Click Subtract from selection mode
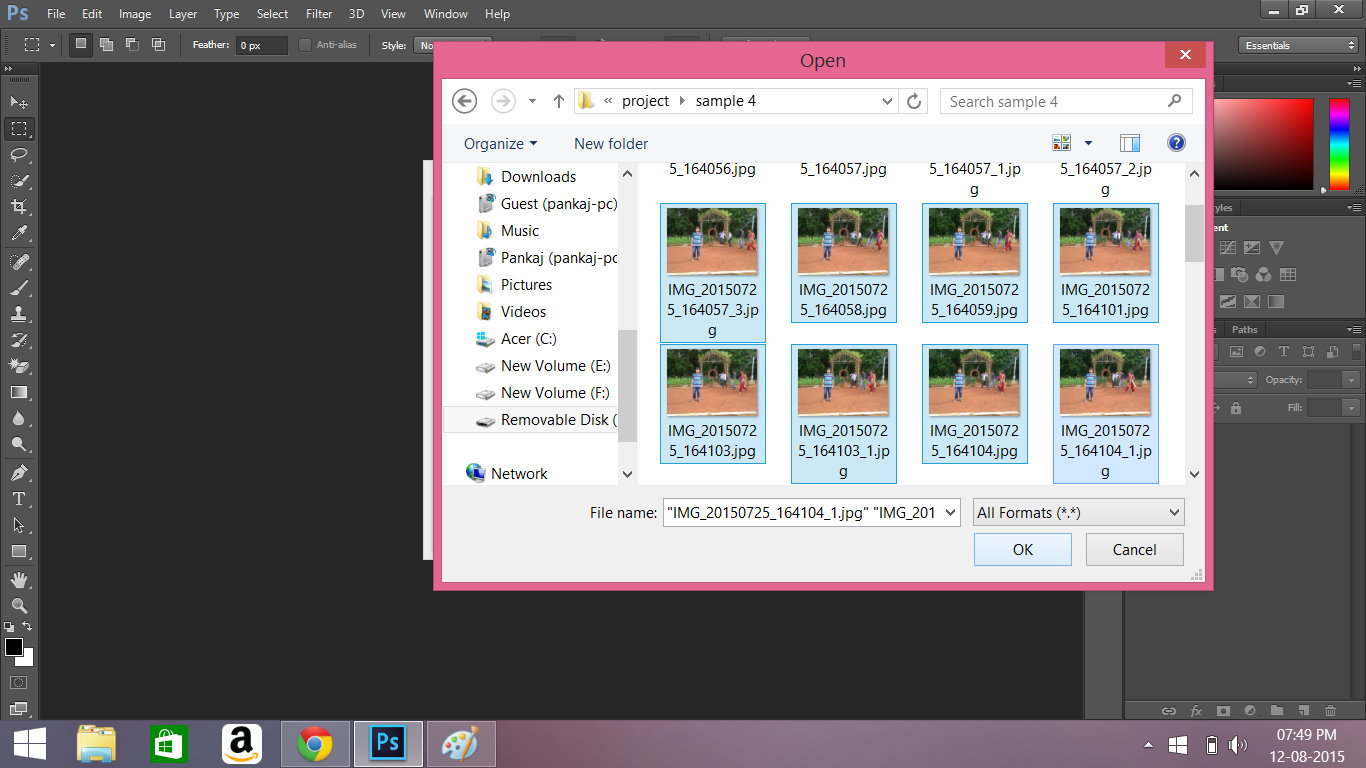 (x=132, y=44)
